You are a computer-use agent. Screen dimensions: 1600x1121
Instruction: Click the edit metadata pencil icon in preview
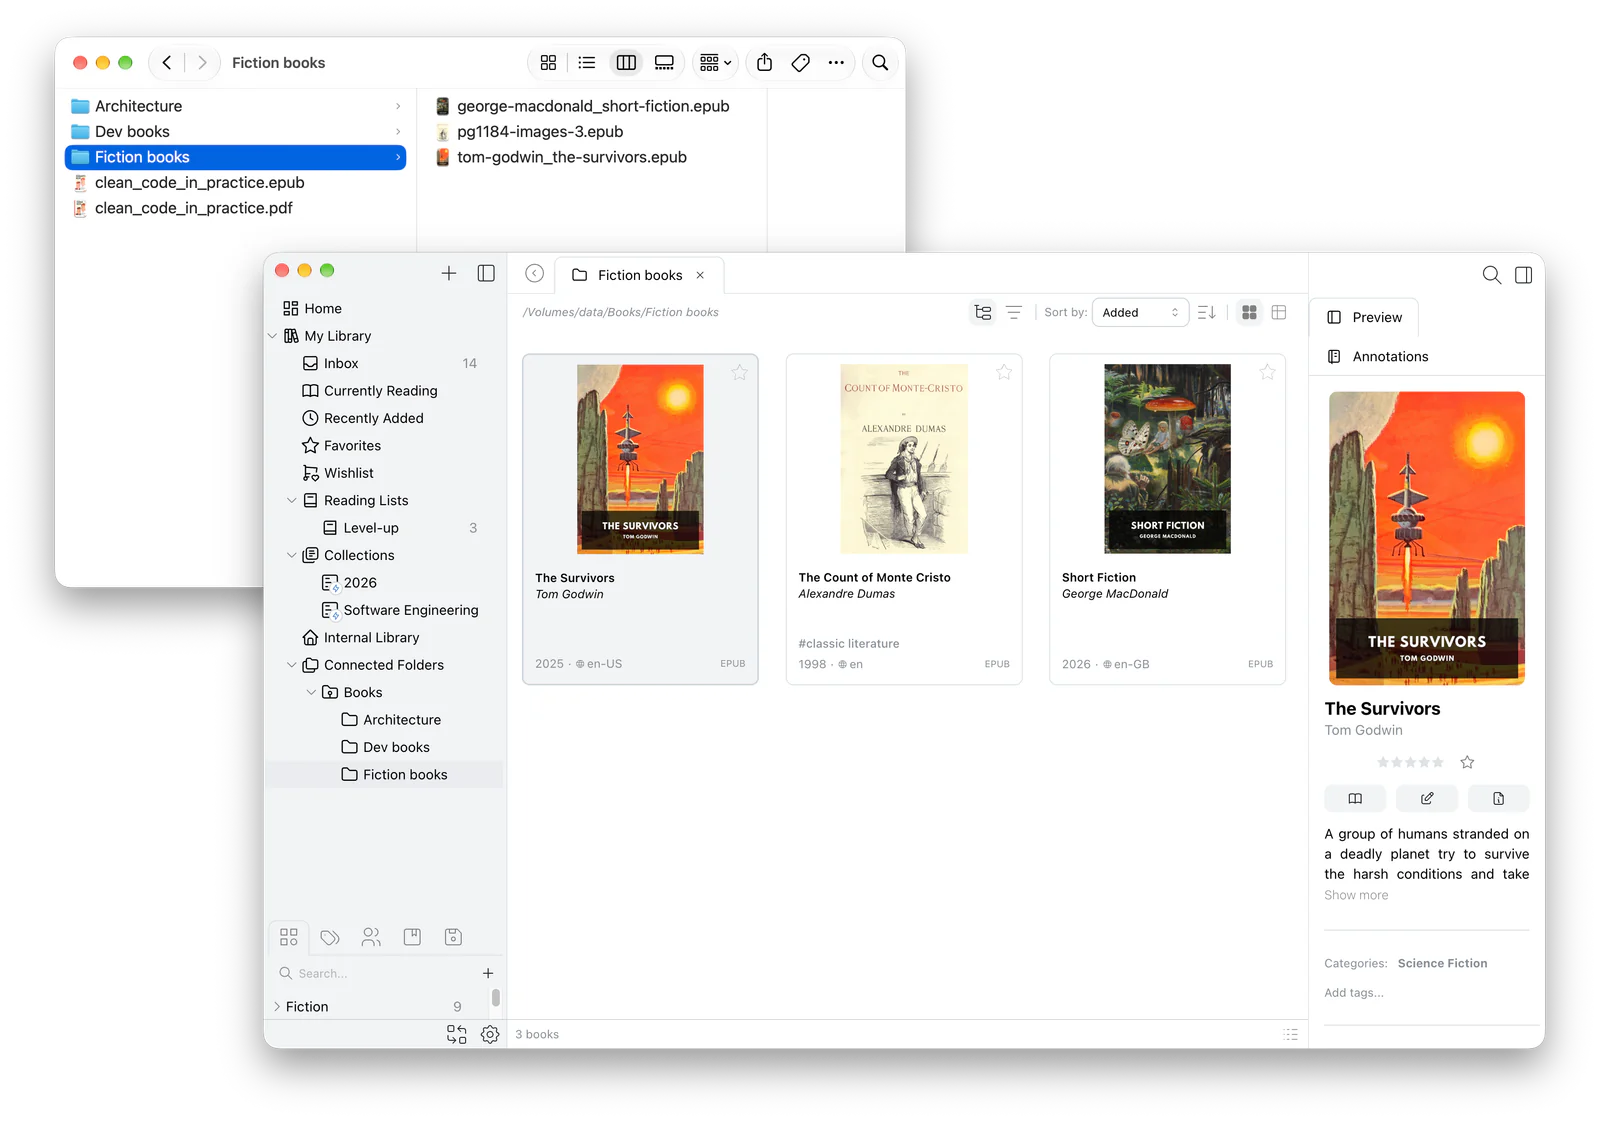coord(1427,798)
